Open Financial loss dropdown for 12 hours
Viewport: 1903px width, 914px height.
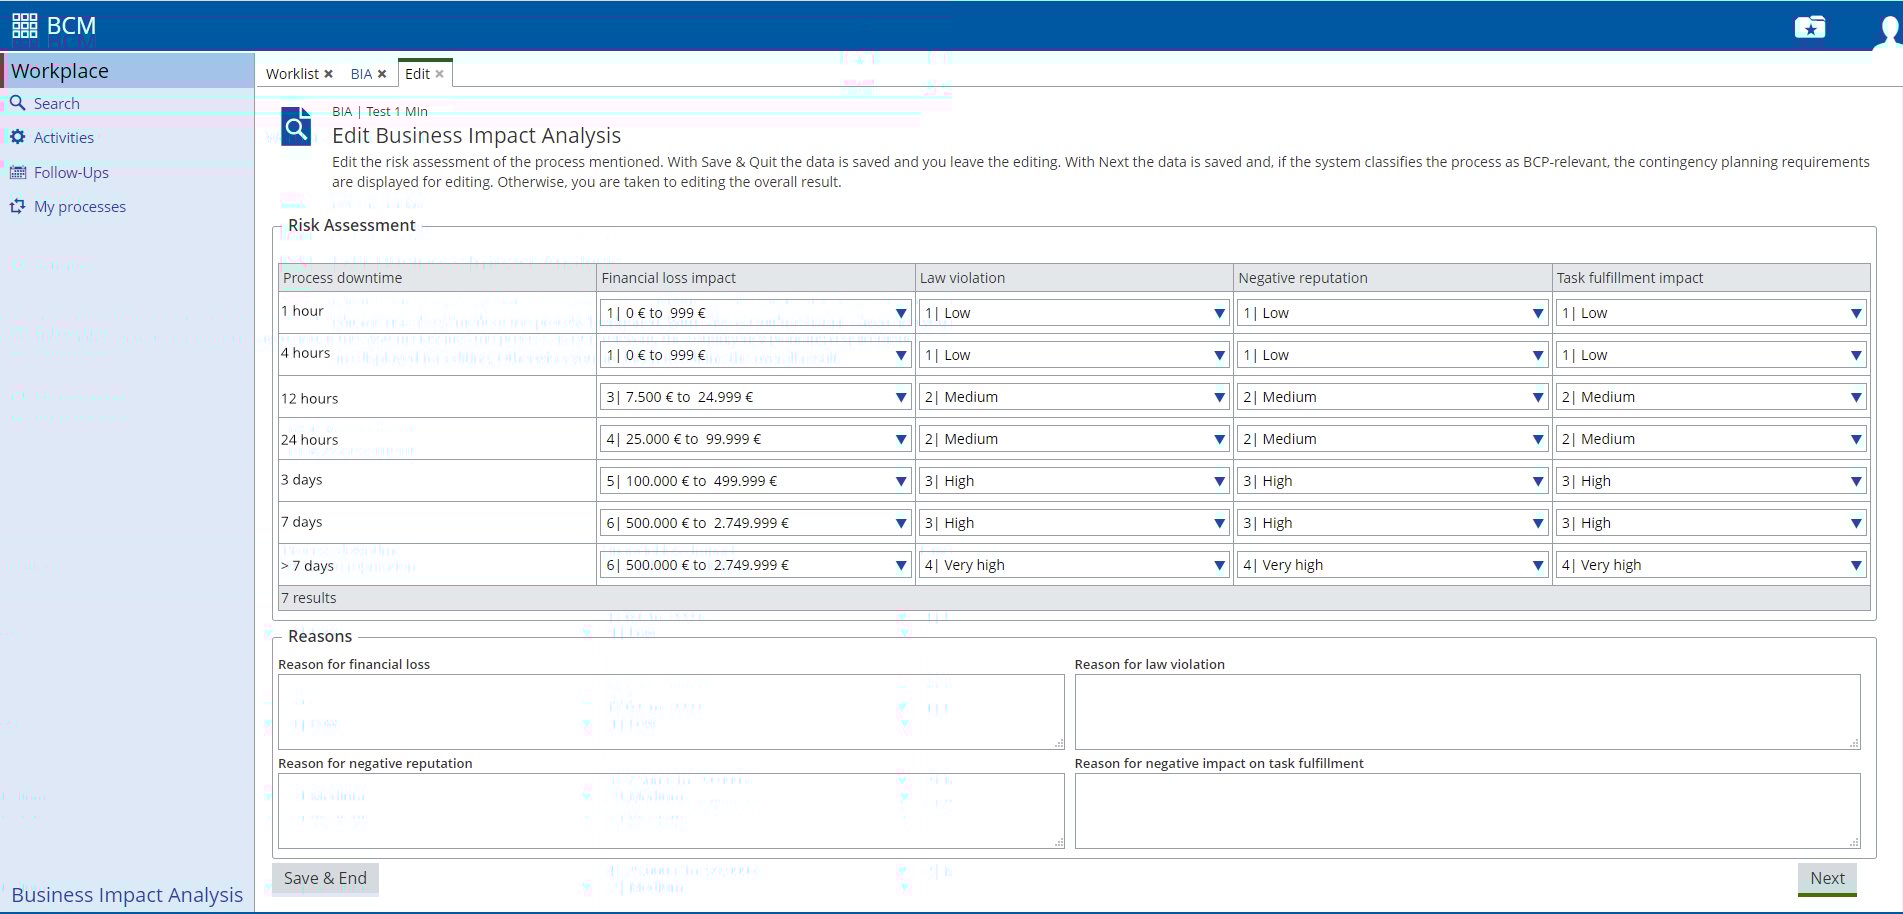coord(755,397)
